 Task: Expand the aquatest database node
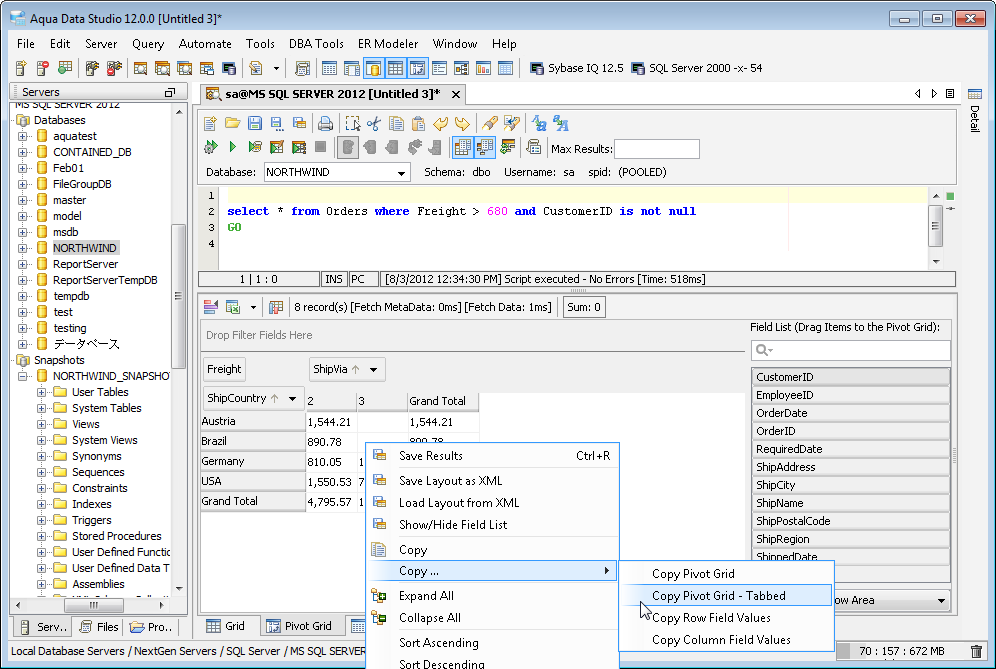click(23, 136)
